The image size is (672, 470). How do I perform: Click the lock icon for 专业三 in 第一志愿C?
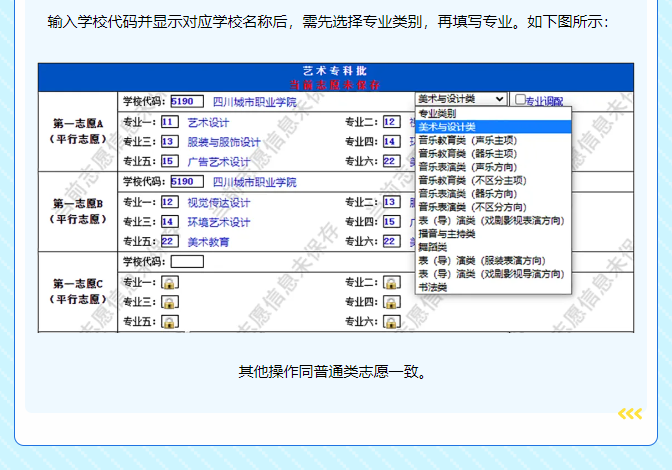[170, 302]
